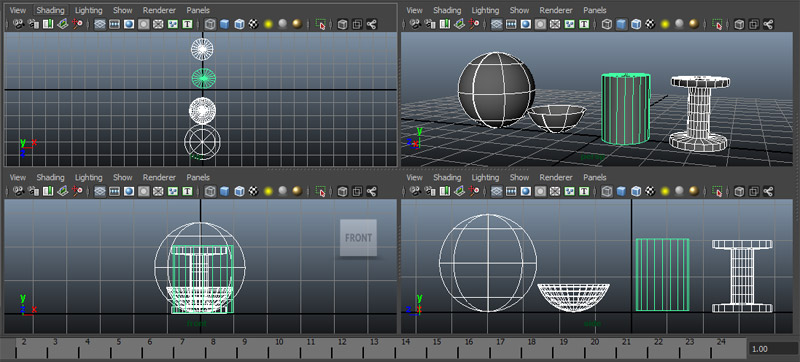This screenshot has height=362, width=800.
Task: Toggle Shadows sphere icon in side panel
Action: [679, 191]
